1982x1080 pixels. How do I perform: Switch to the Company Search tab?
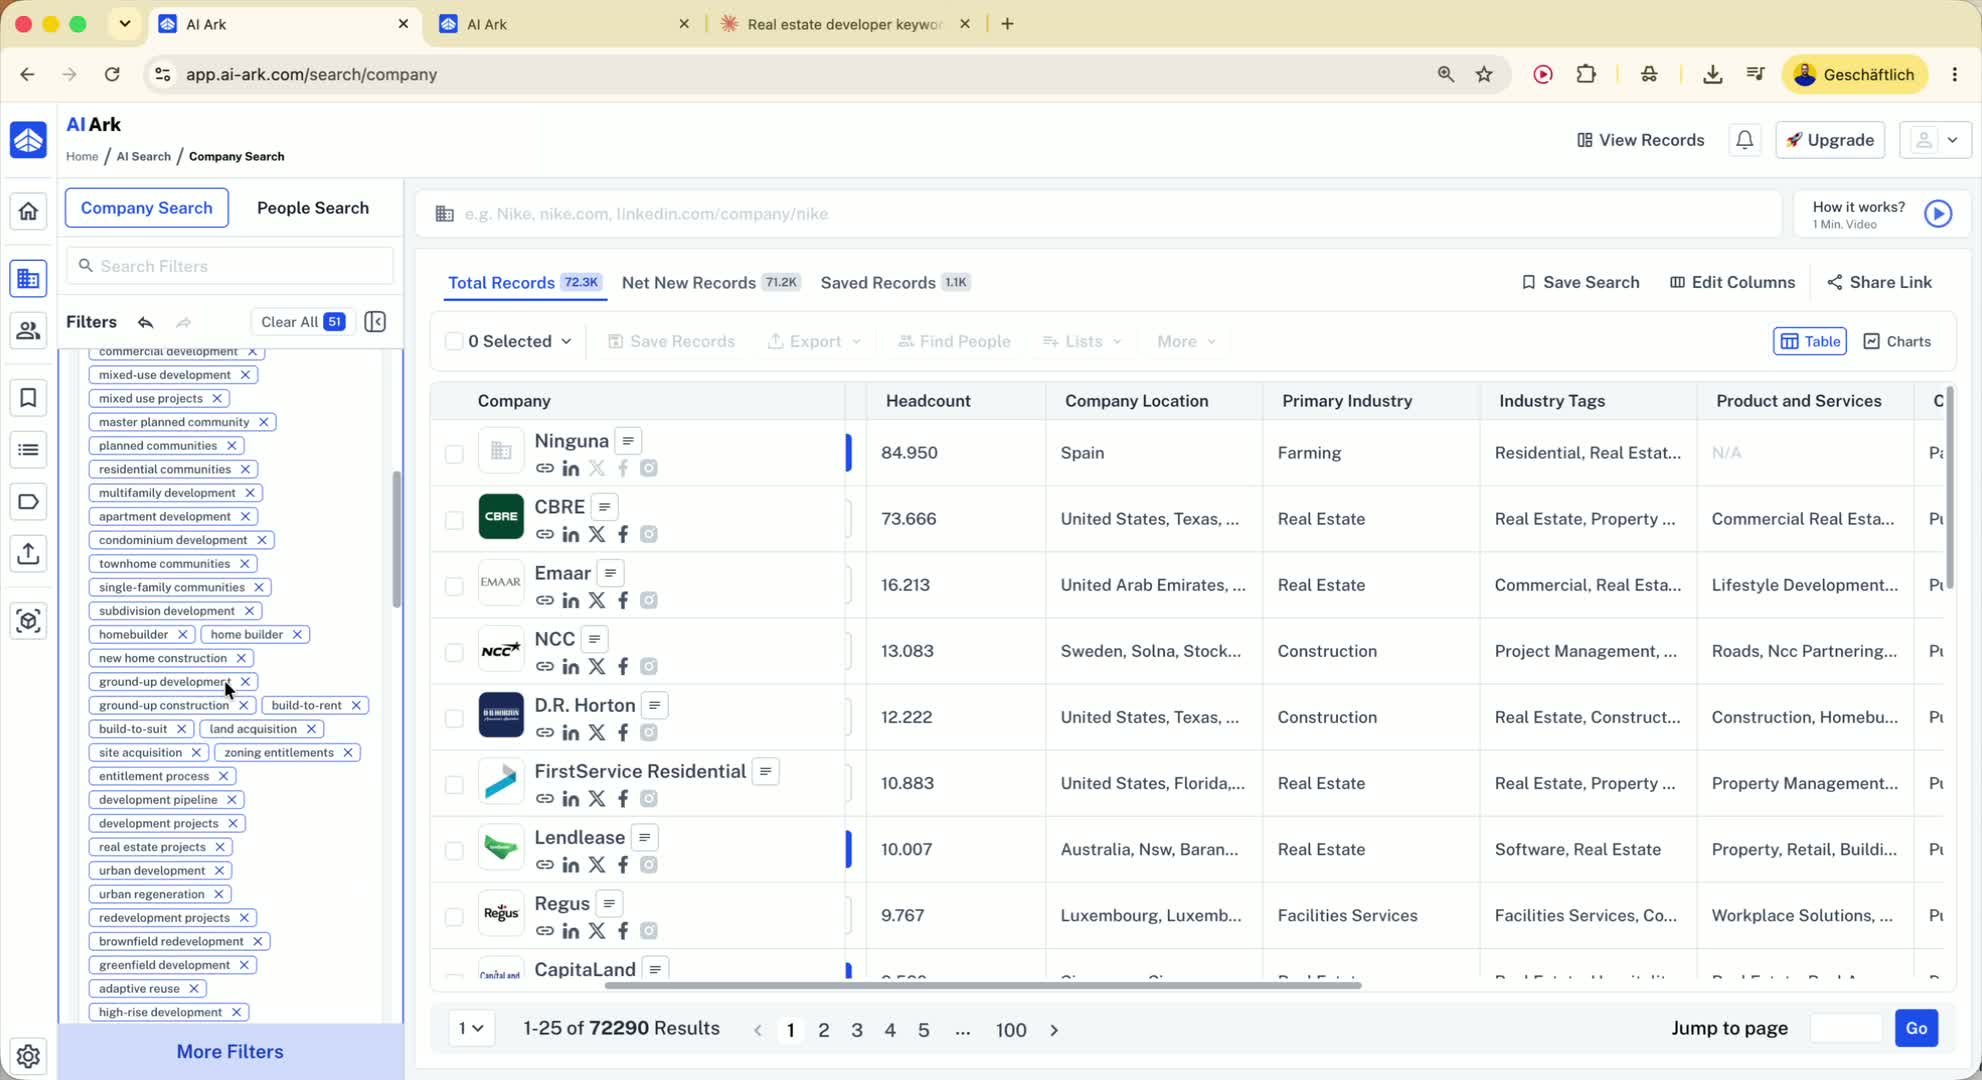pos(147,208)
